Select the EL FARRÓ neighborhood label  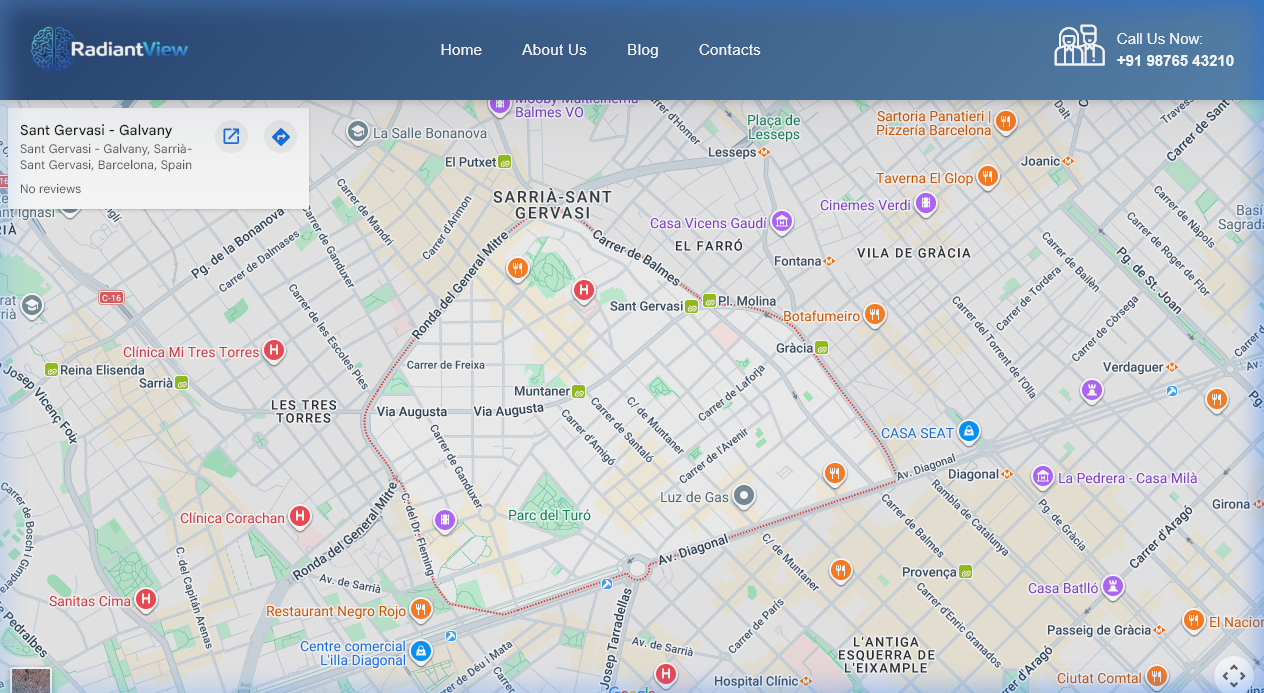[x=709, y=245]
